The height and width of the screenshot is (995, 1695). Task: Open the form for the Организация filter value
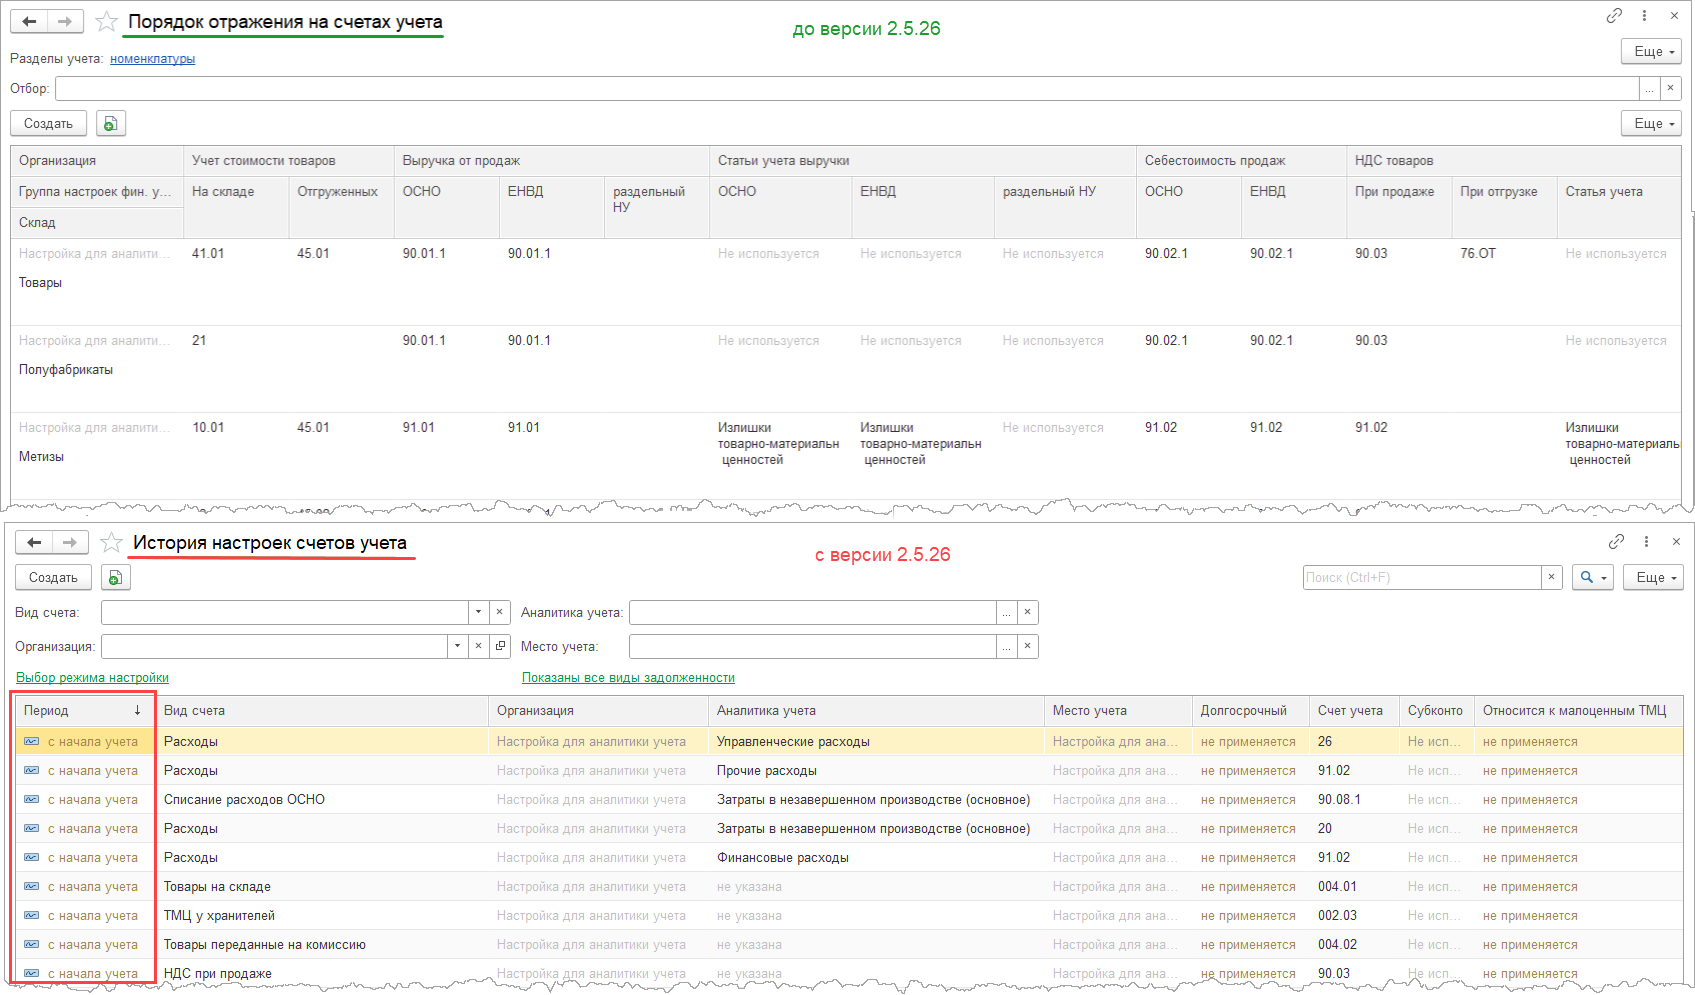click(x=500, y=647)
